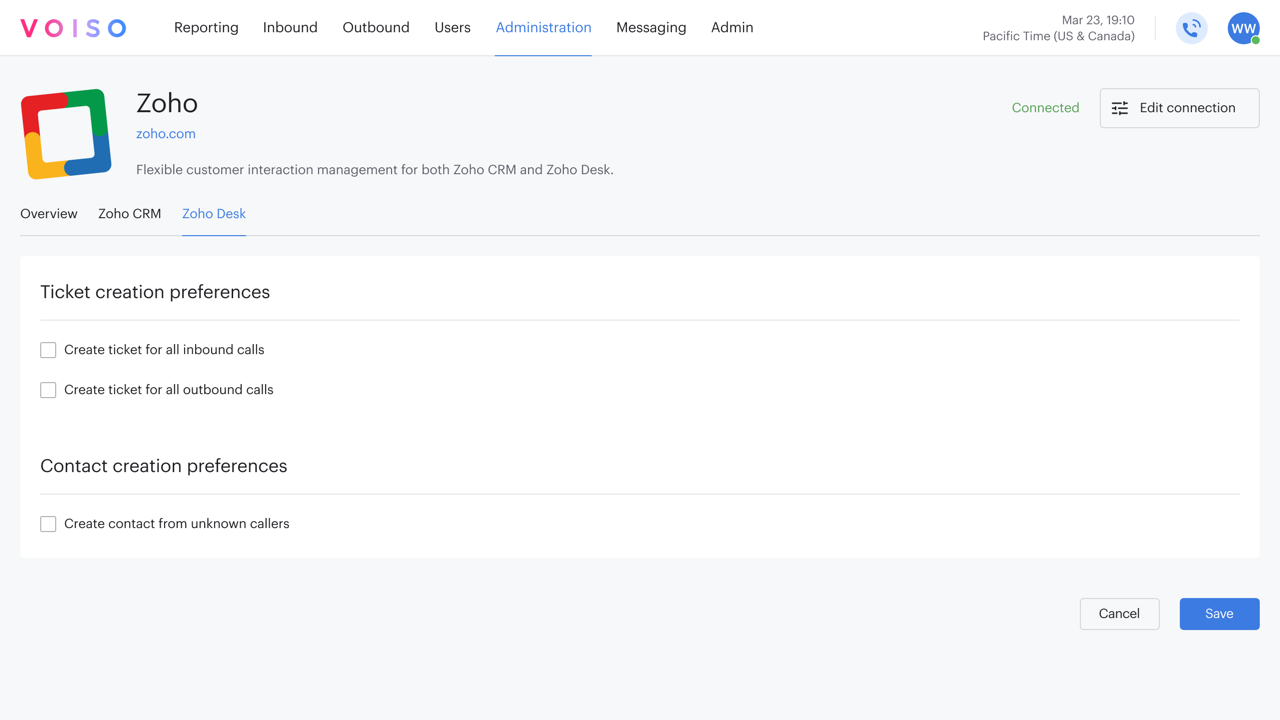Click the Edit connection button
This screenshot has height=720, width=1280.
(x=1179, y=108)
